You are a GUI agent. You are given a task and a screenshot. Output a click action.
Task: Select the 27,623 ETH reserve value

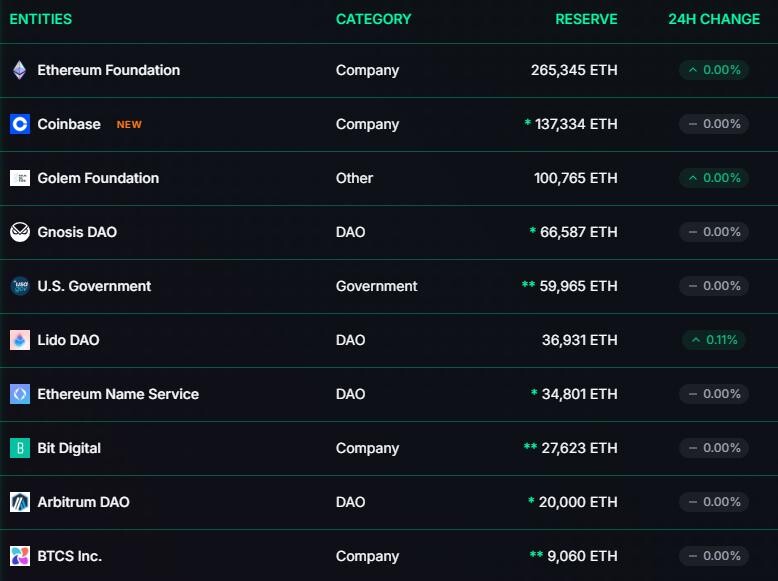pos(580,449)
